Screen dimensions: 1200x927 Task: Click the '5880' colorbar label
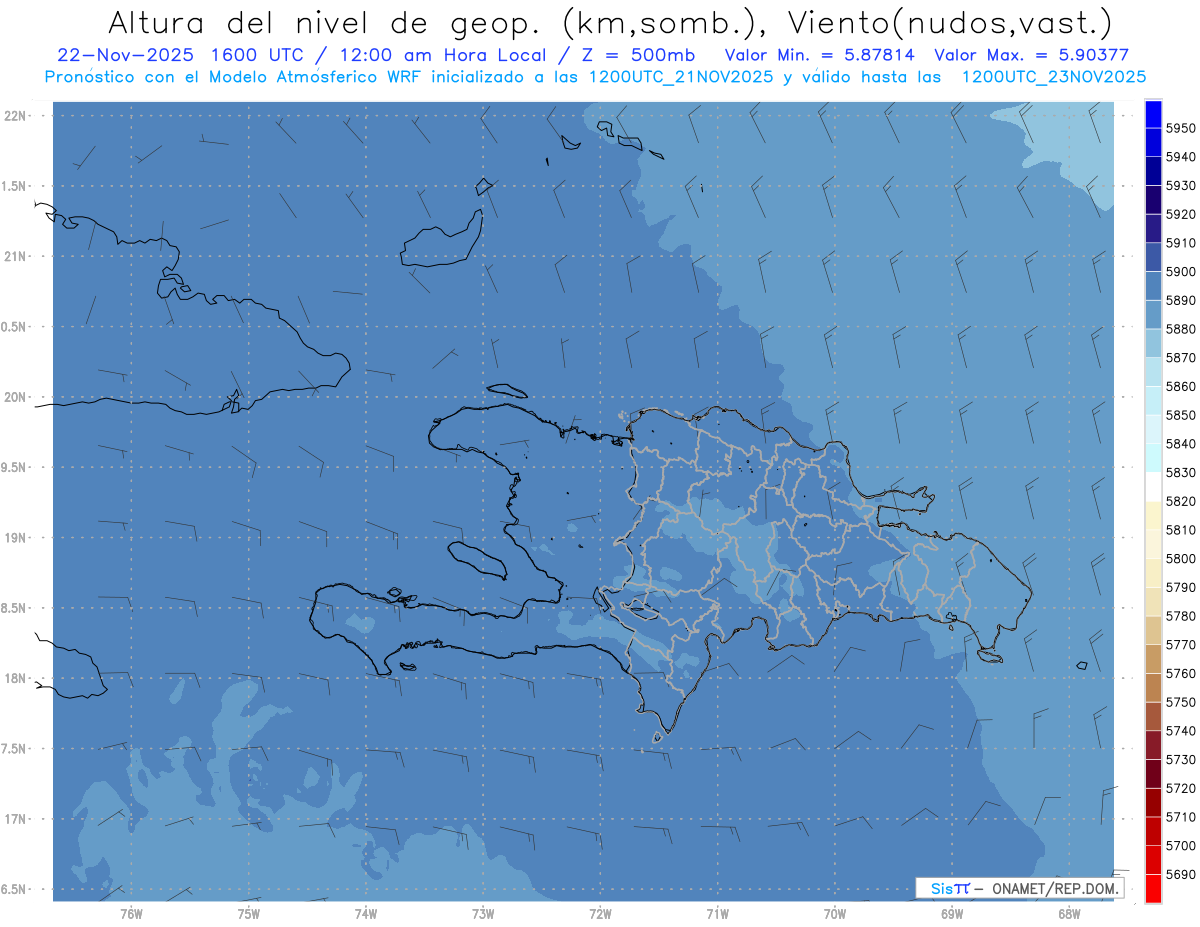coord(1180,329)
